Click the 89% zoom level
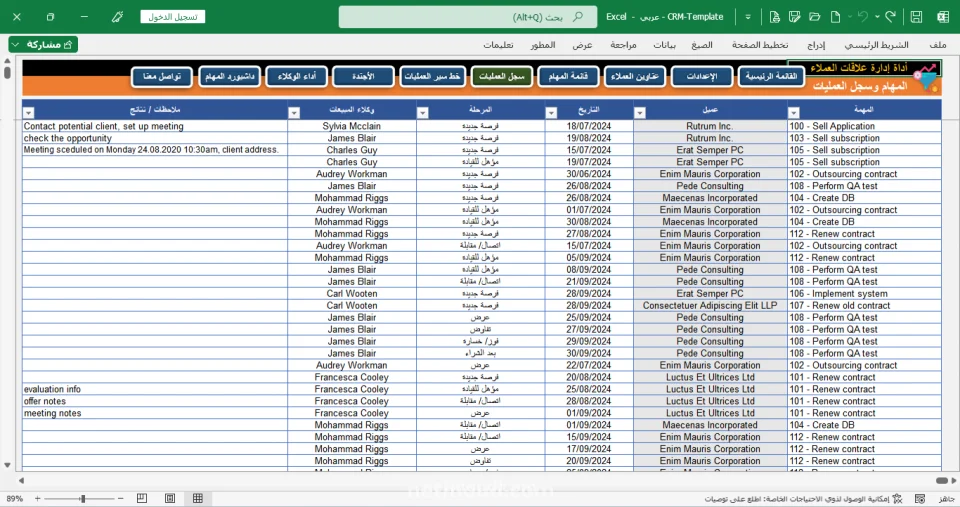The width and height of the screenshot is (960, 507). point(14,499)
